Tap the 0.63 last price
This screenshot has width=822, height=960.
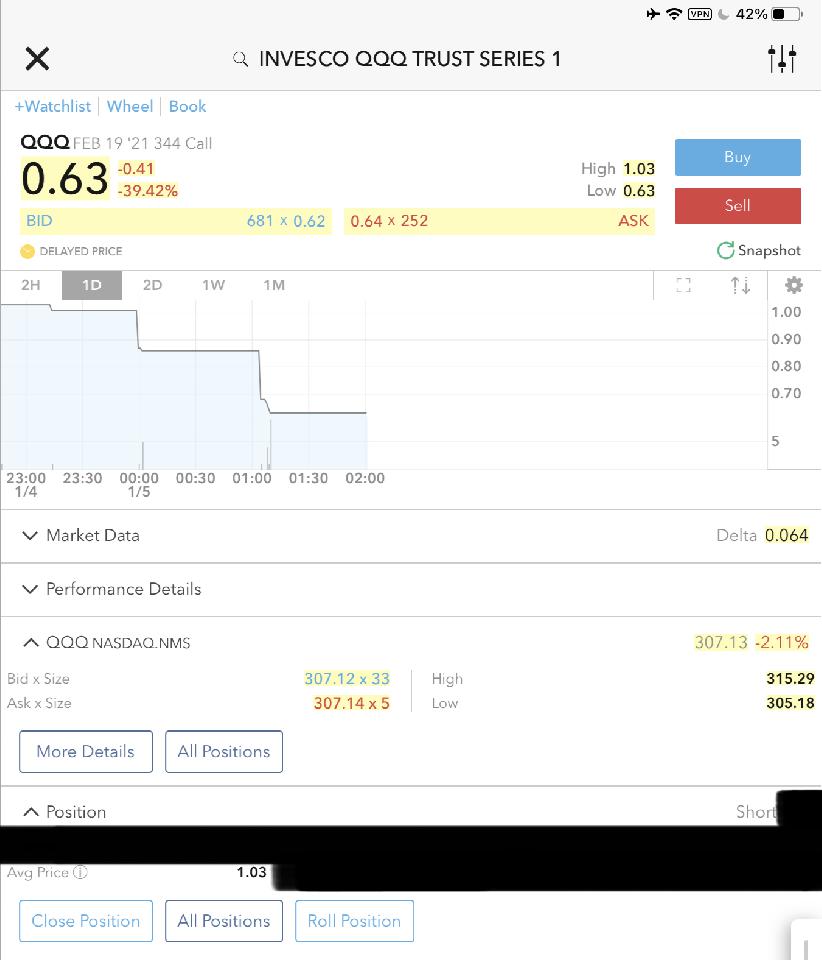pyautogui.click(x=65, y=179)
